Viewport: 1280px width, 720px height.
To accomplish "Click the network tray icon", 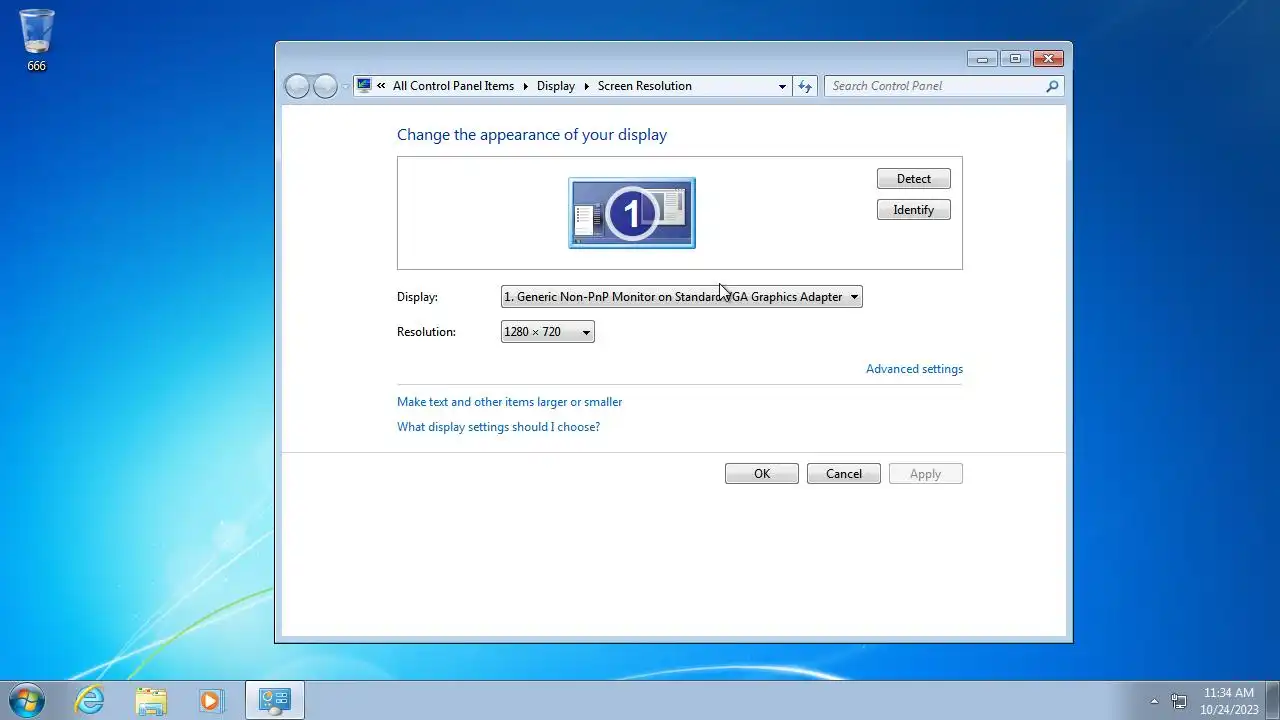I will 1179,701.
